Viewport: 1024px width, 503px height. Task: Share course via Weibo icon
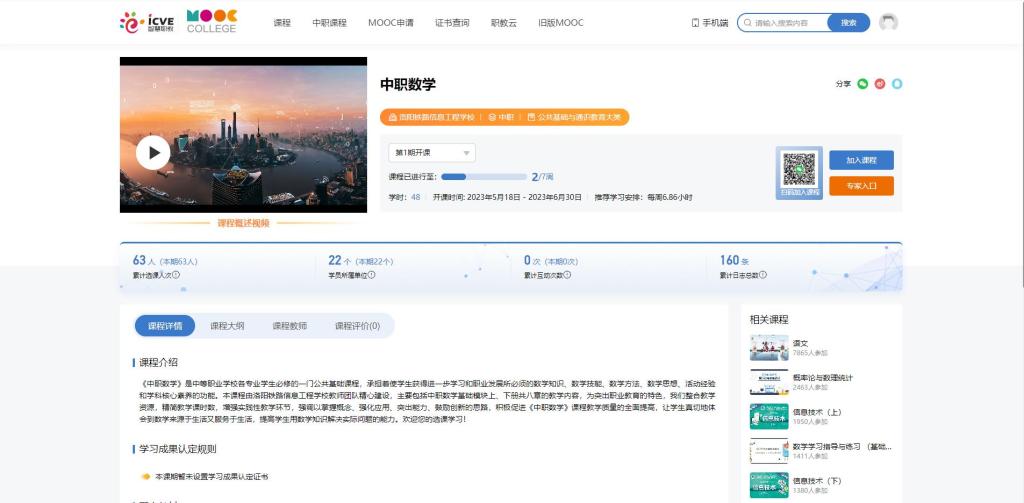coord(880,84)
